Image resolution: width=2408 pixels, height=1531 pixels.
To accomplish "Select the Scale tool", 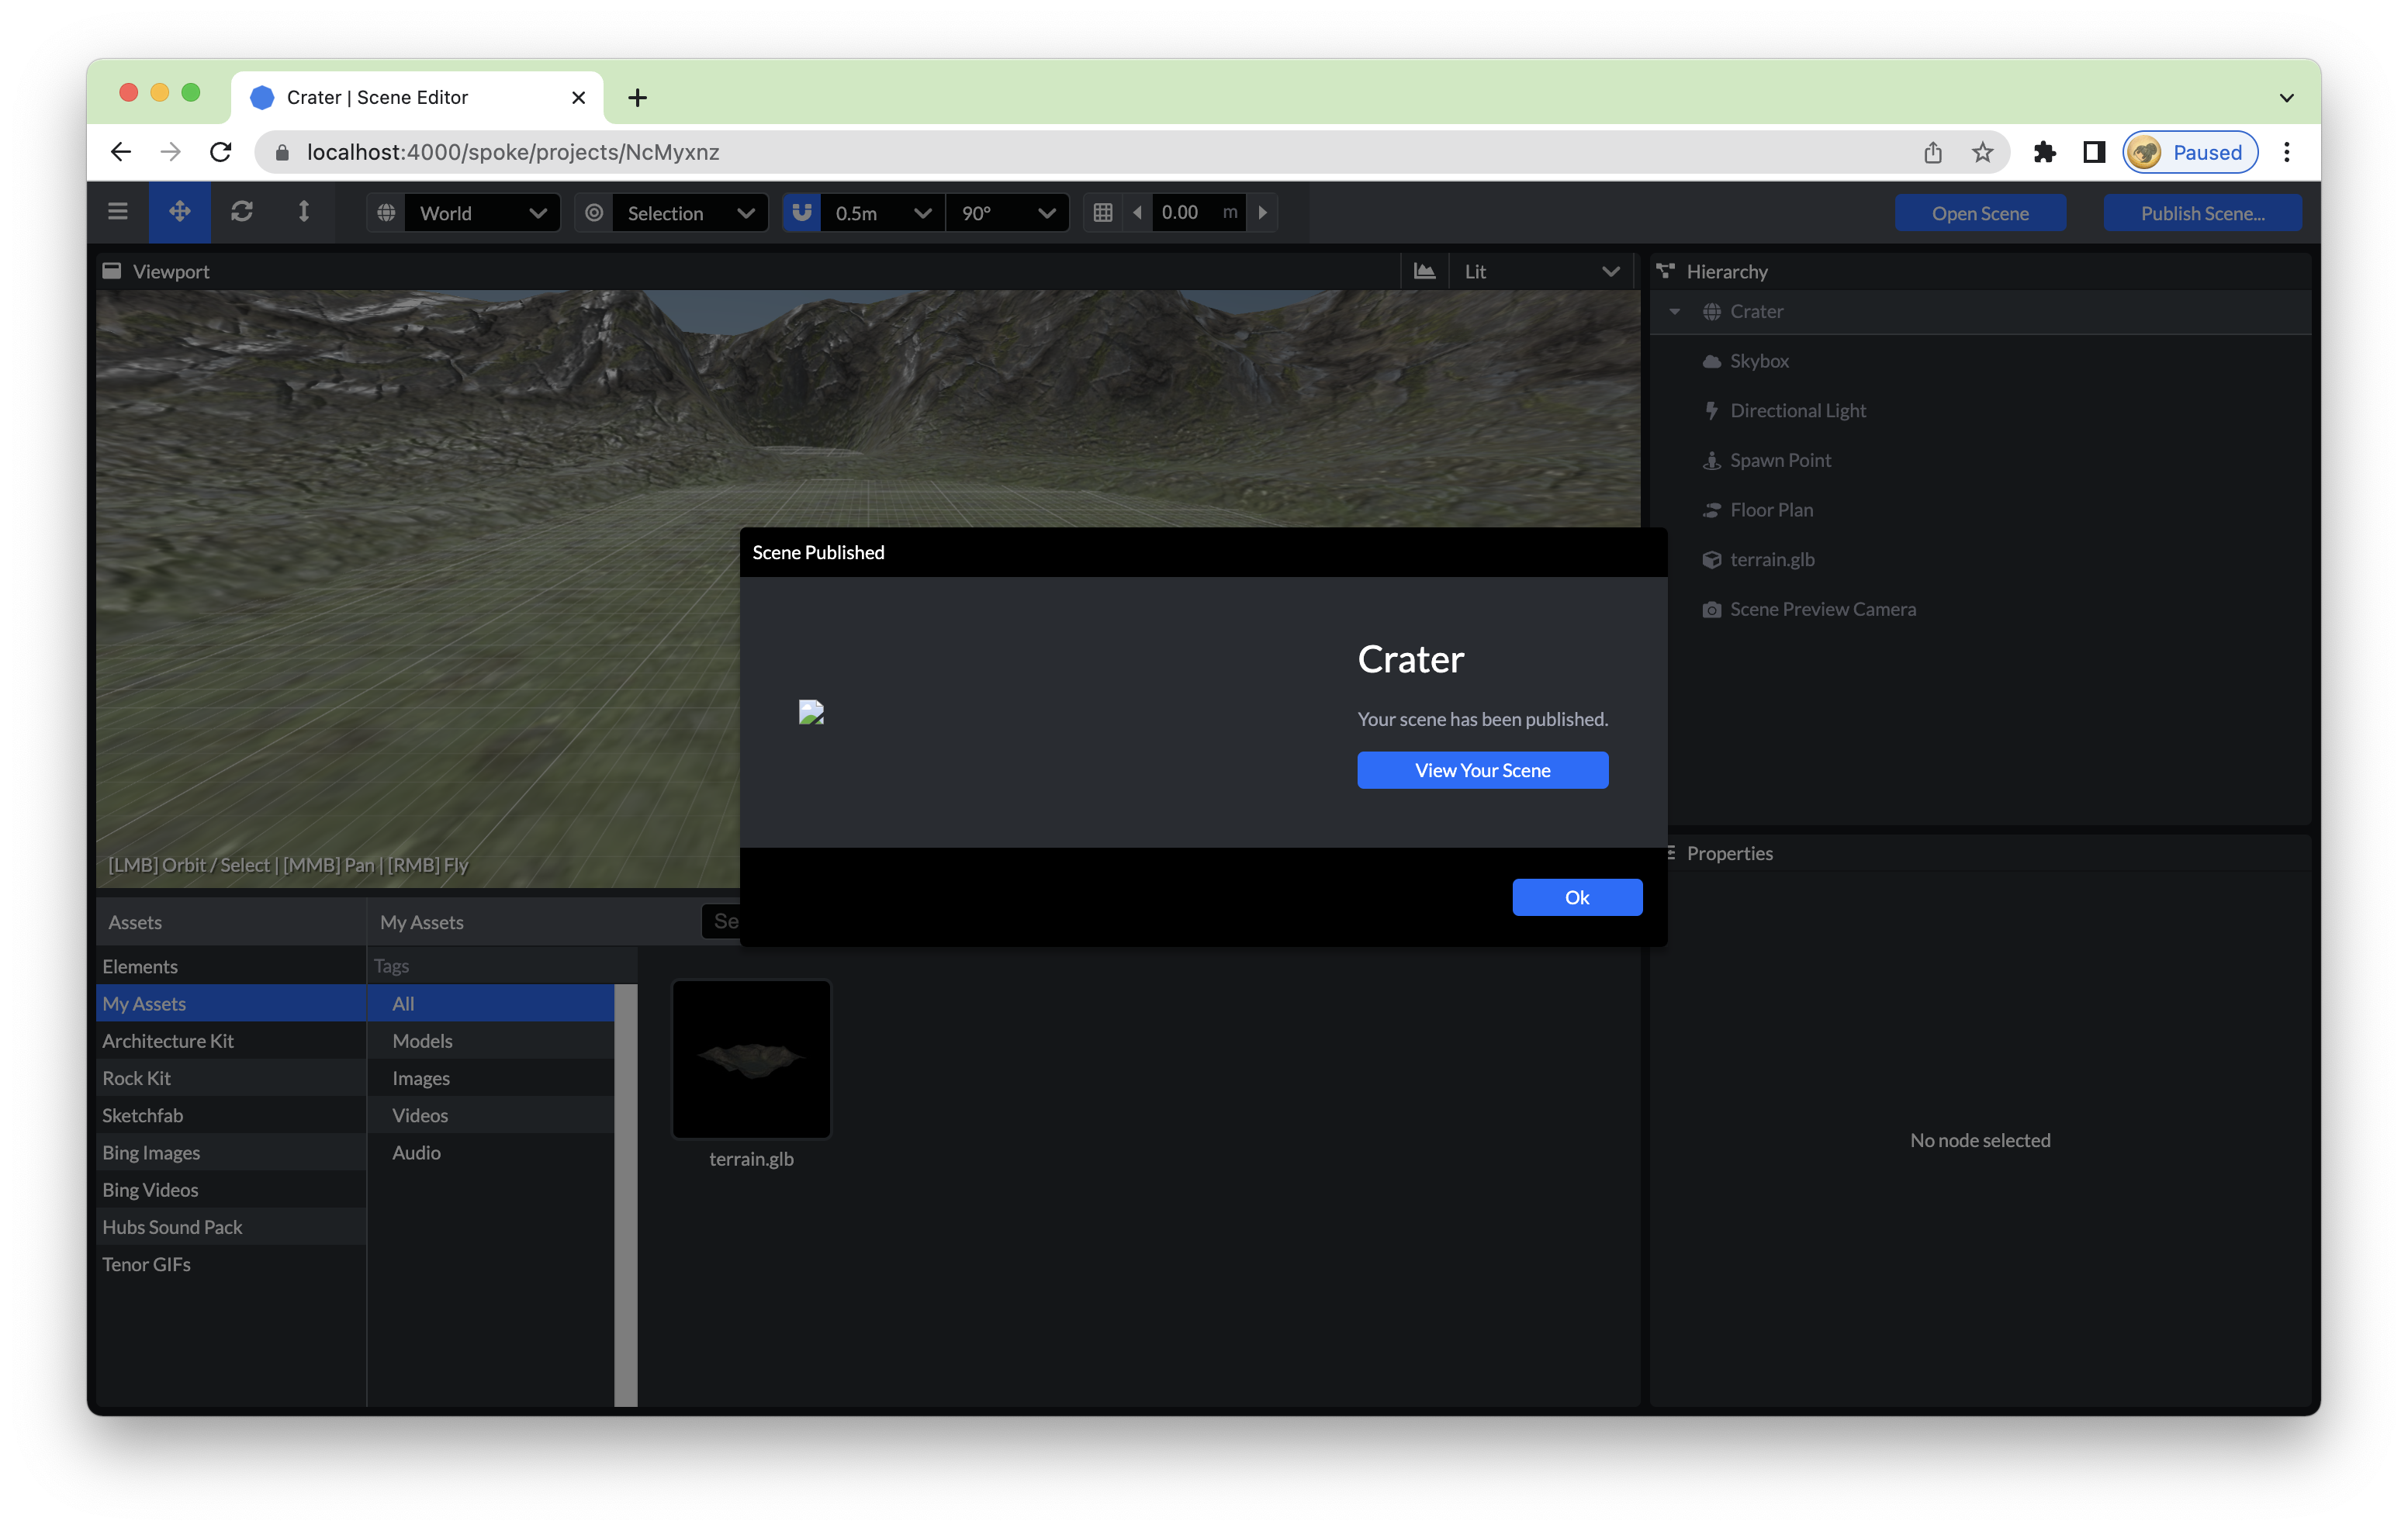I will point(303,212).
